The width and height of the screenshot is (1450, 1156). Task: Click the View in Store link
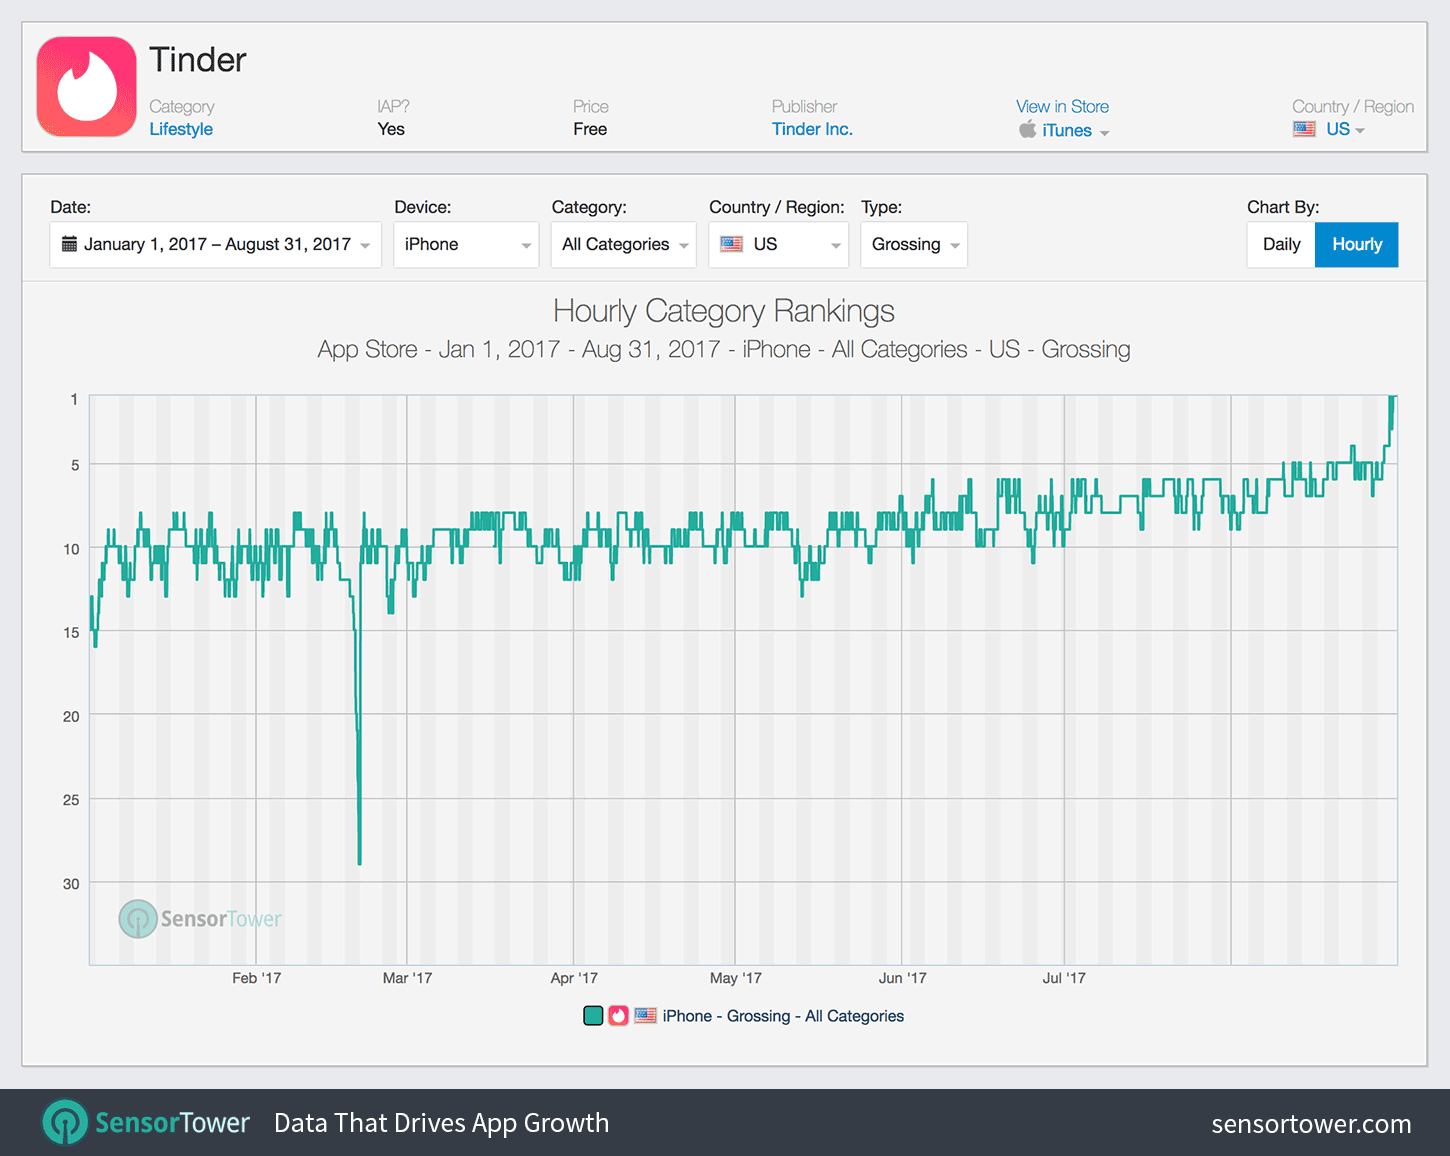1062,106
